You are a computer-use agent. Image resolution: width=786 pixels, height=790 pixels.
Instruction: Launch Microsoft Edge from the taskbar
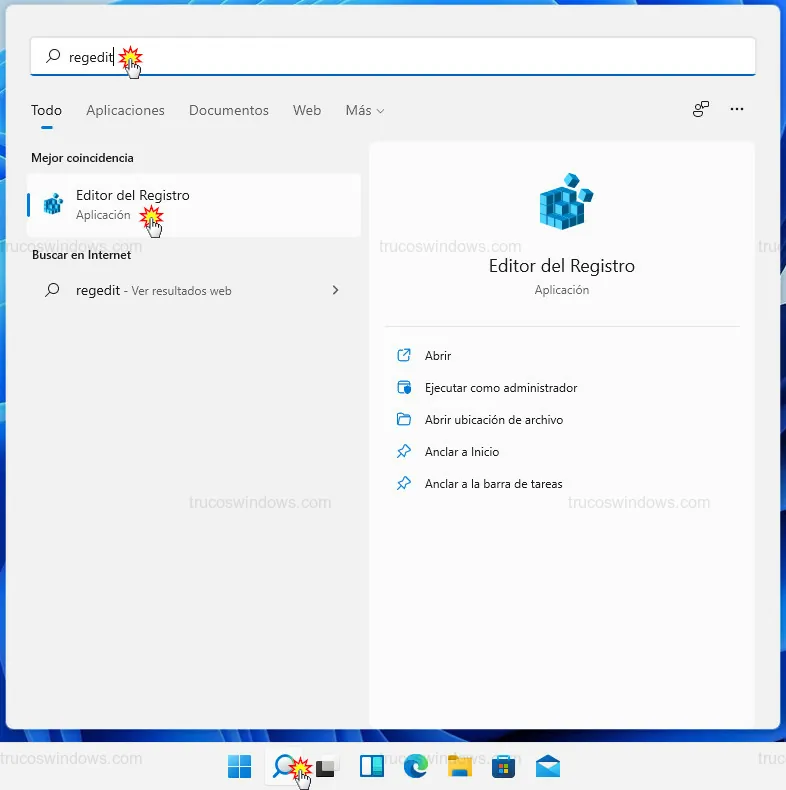point(415,766)
